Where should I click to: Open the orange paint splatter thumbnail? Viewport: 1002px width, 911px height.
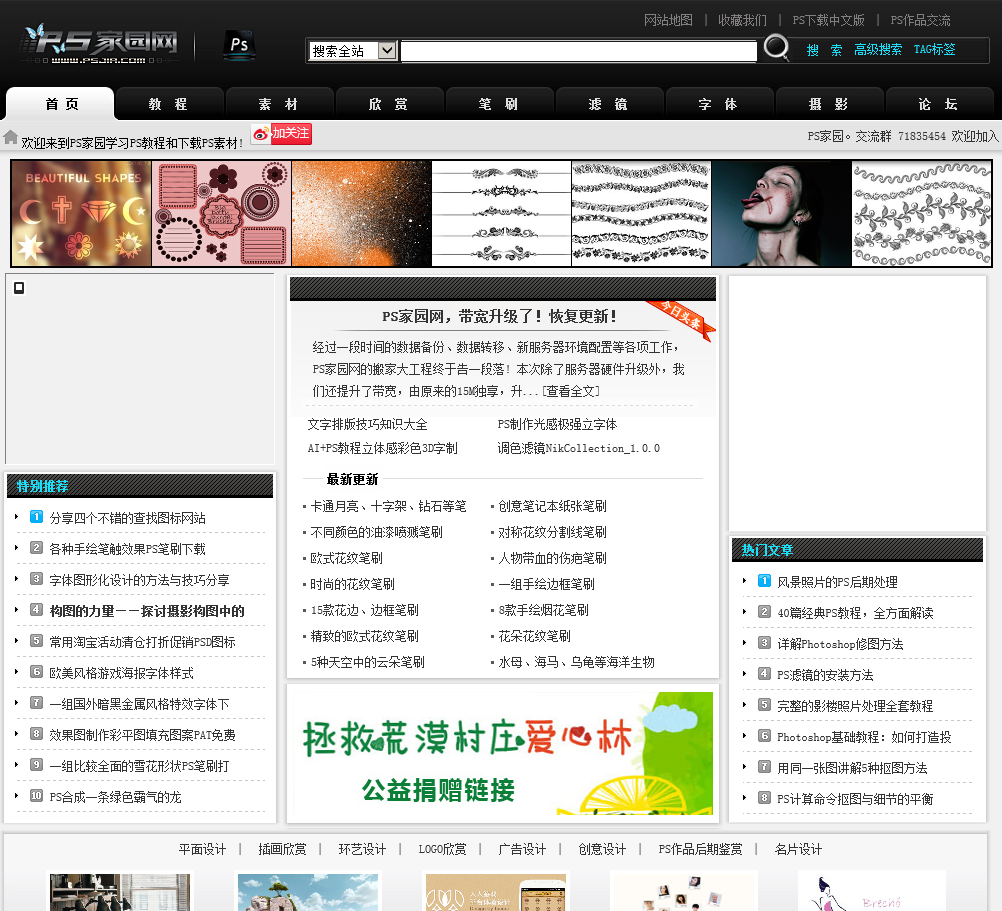pos(362,213)
